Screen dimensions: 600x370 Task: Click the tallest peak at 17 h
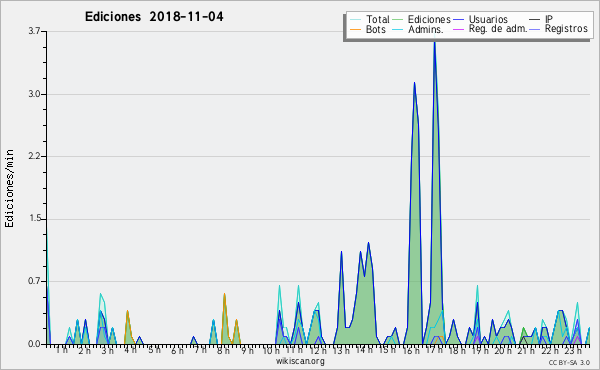tap(434, 43)
